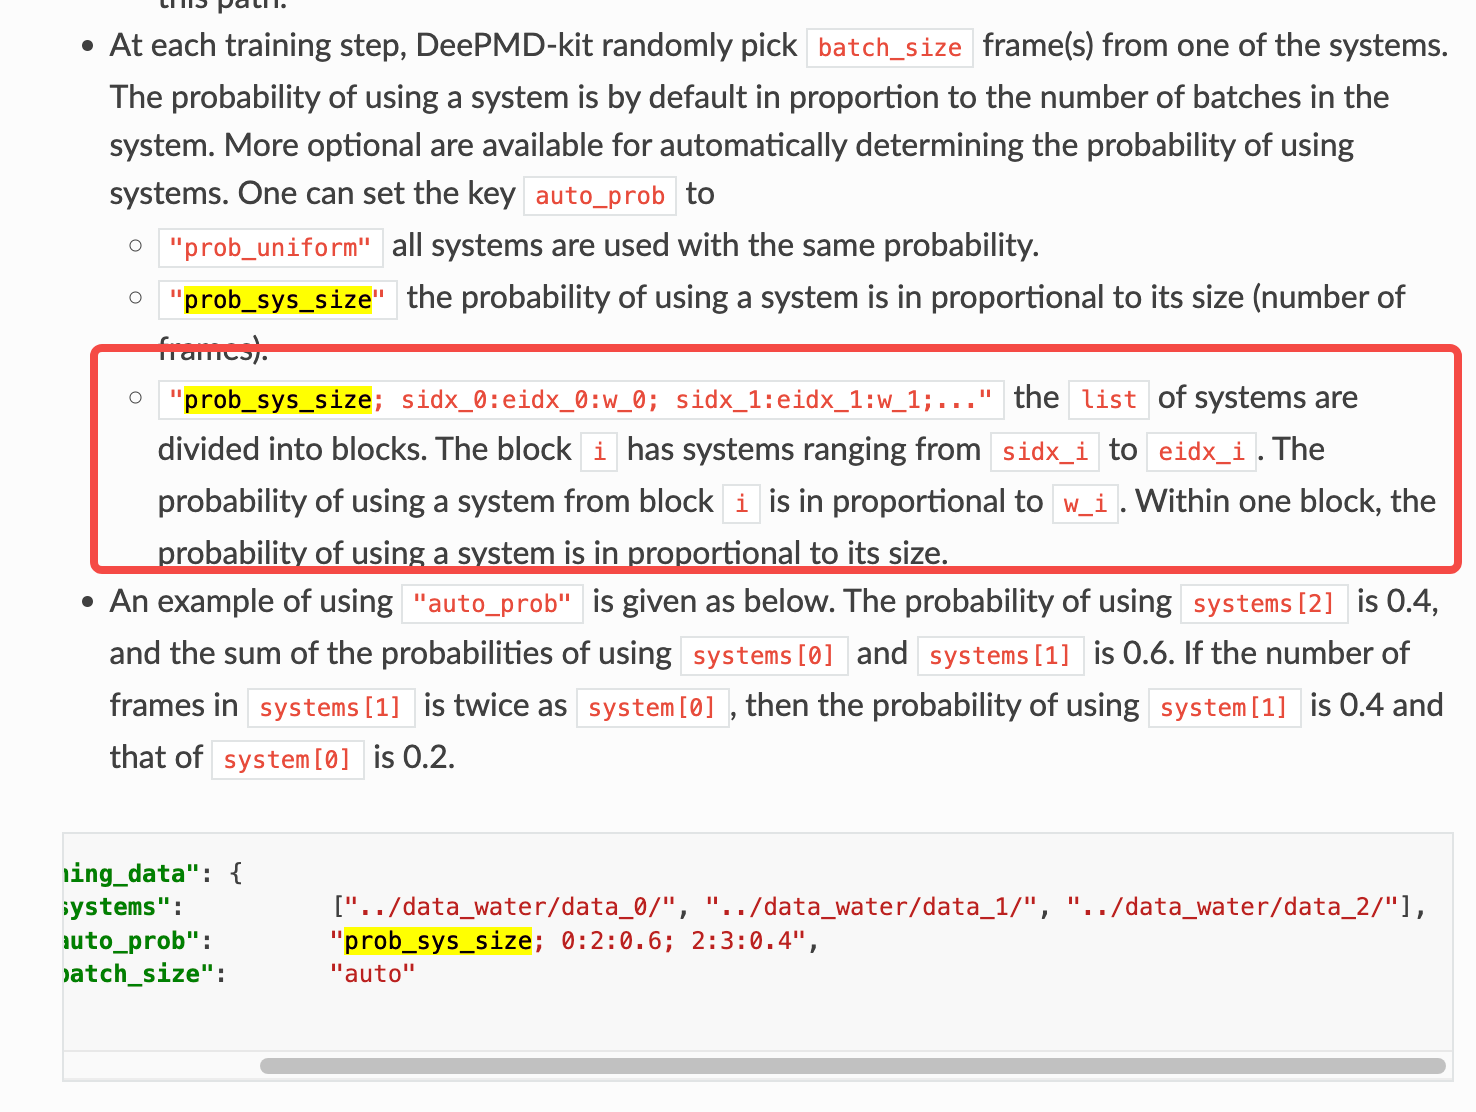Click system[0] literal after 'is twice as'
The height and width of the screenshot is (1112, 1476).
pos(652,707)
